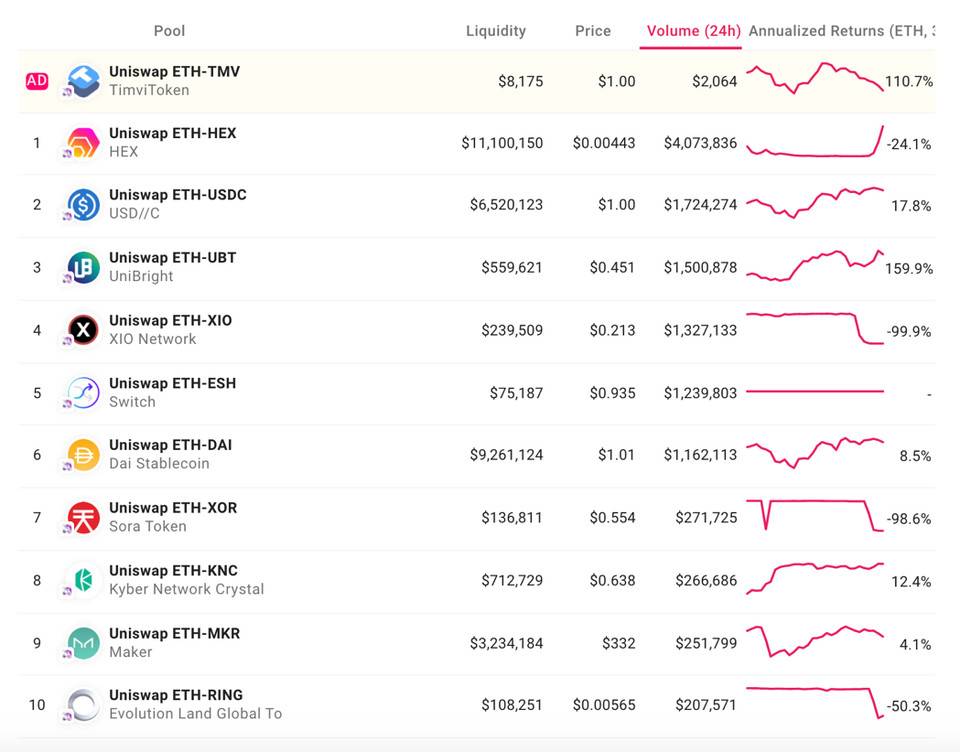960x752 pixels.
Task: Click the Kyber Network Crystal icon
Action: coord(83,580)
